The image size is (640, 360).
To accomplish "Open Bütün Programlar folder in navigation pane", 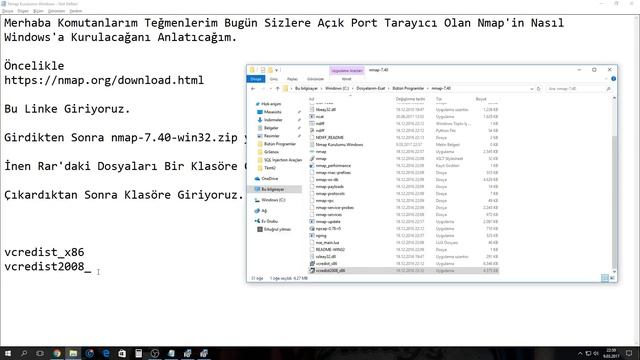I will (280, 144).
